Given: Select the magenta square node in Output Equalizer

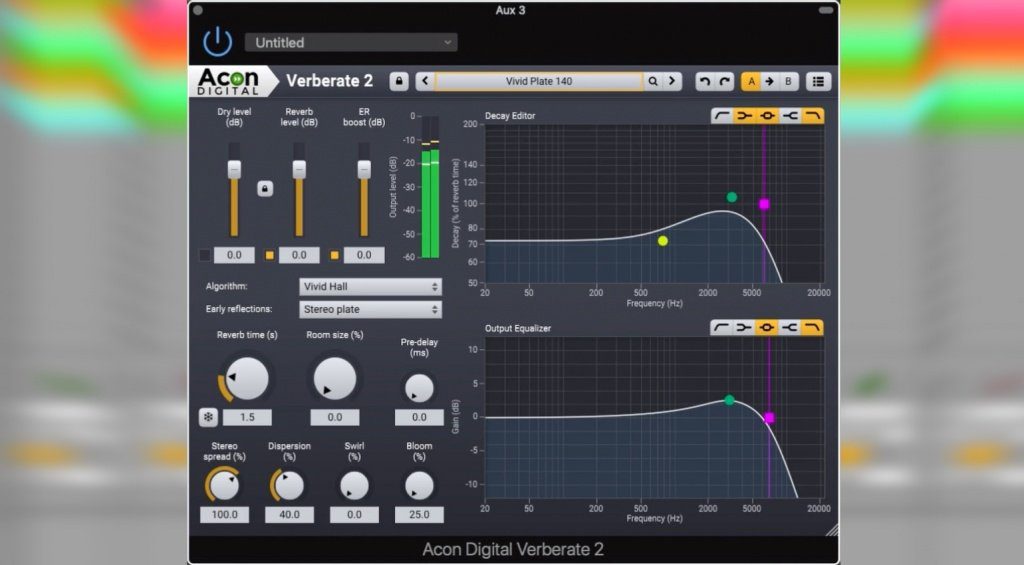Looking at the screenshot, I should [x=769, y=417].
